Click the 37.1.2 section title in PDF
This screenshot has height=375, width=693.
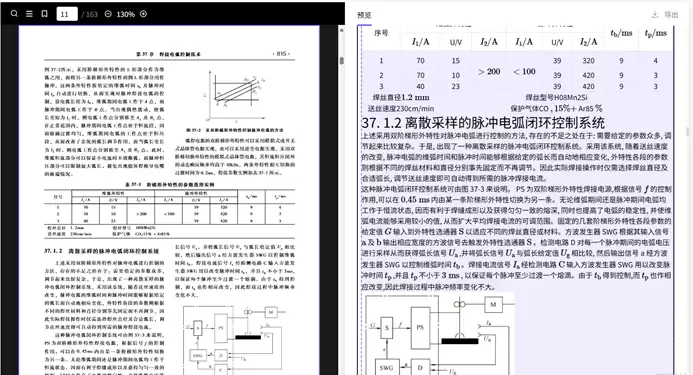click(x=101, y=251)
